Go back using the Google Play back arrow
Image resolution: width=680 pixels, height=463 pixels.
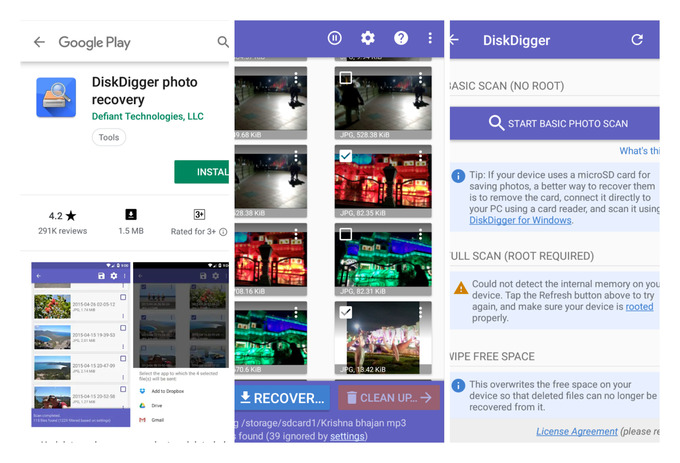39,42
